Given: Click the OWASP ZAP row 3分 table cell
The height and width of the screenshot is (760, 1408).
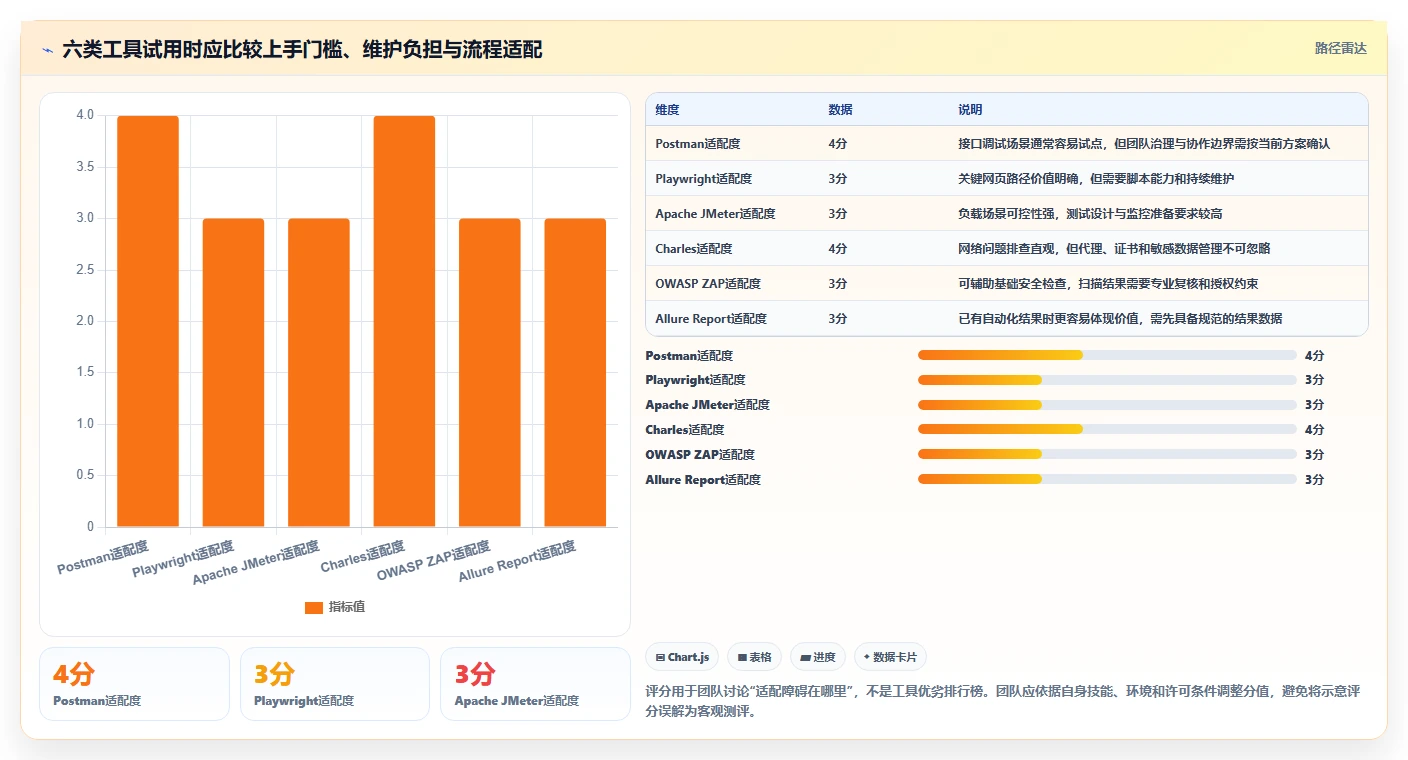Looking at the screenshot, I should 838,284.
